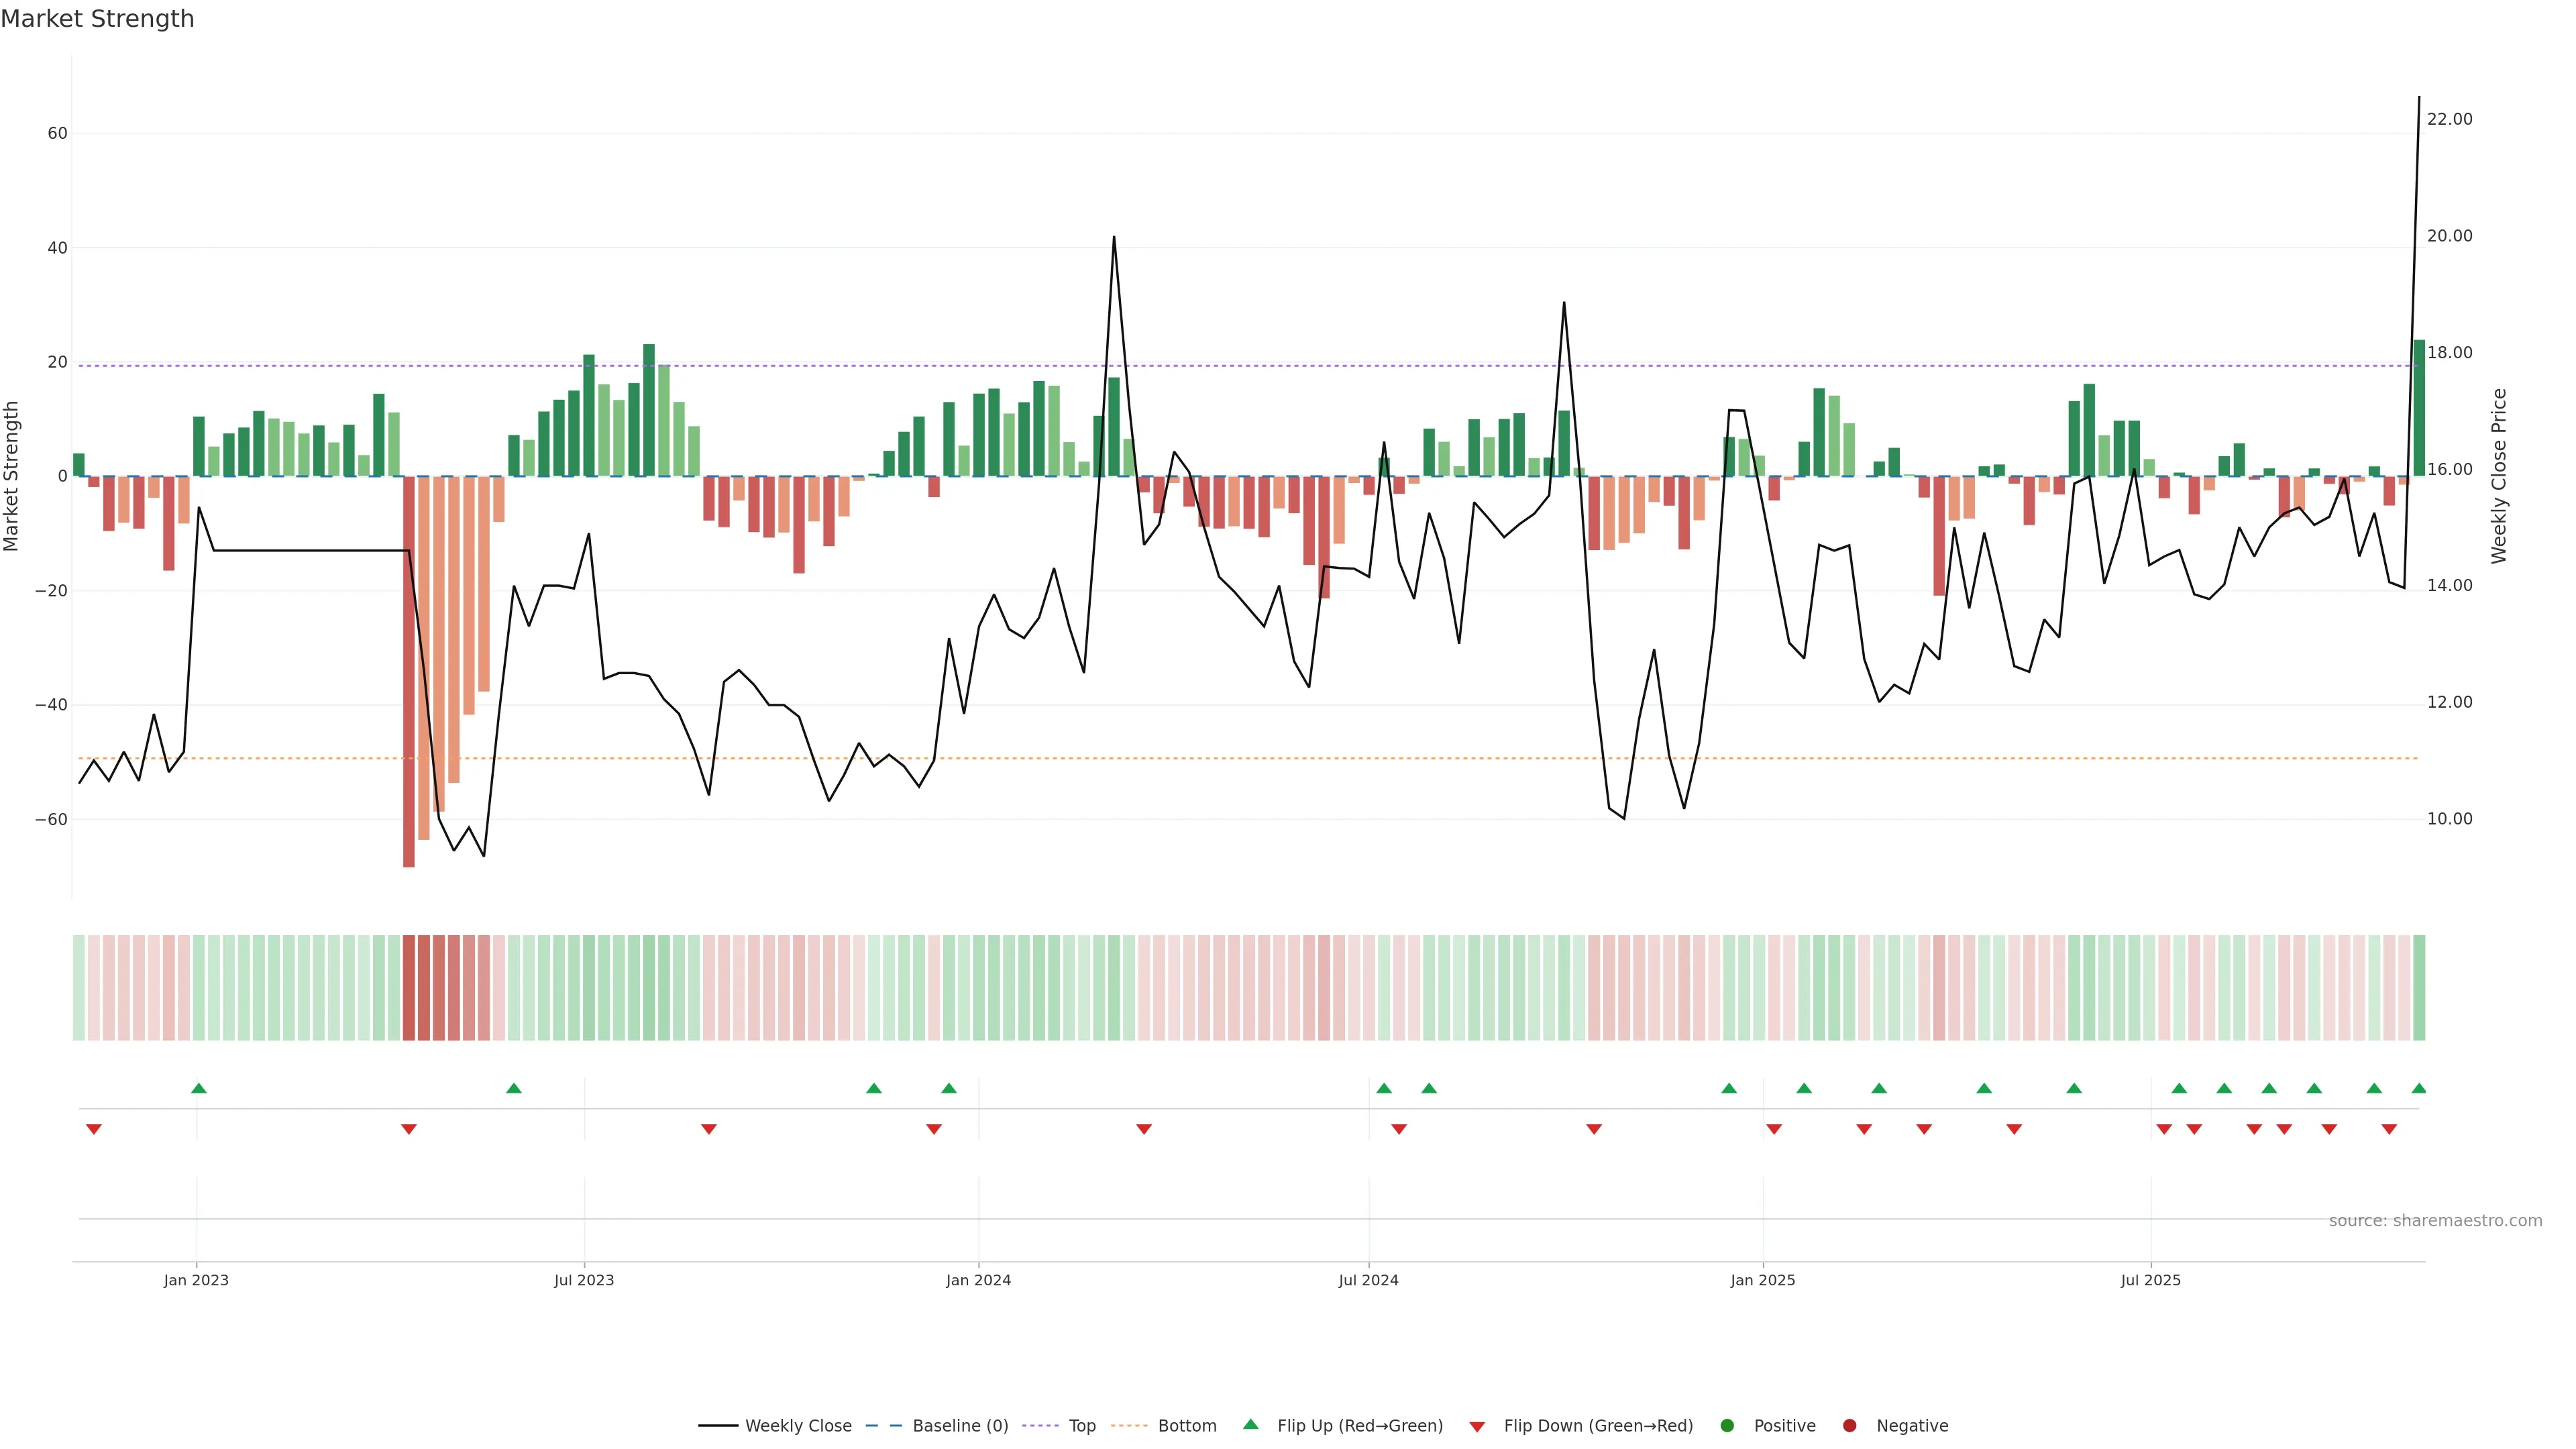
Task: Click the source: sharemaestro.com text
Action: coord(2435,1221)
